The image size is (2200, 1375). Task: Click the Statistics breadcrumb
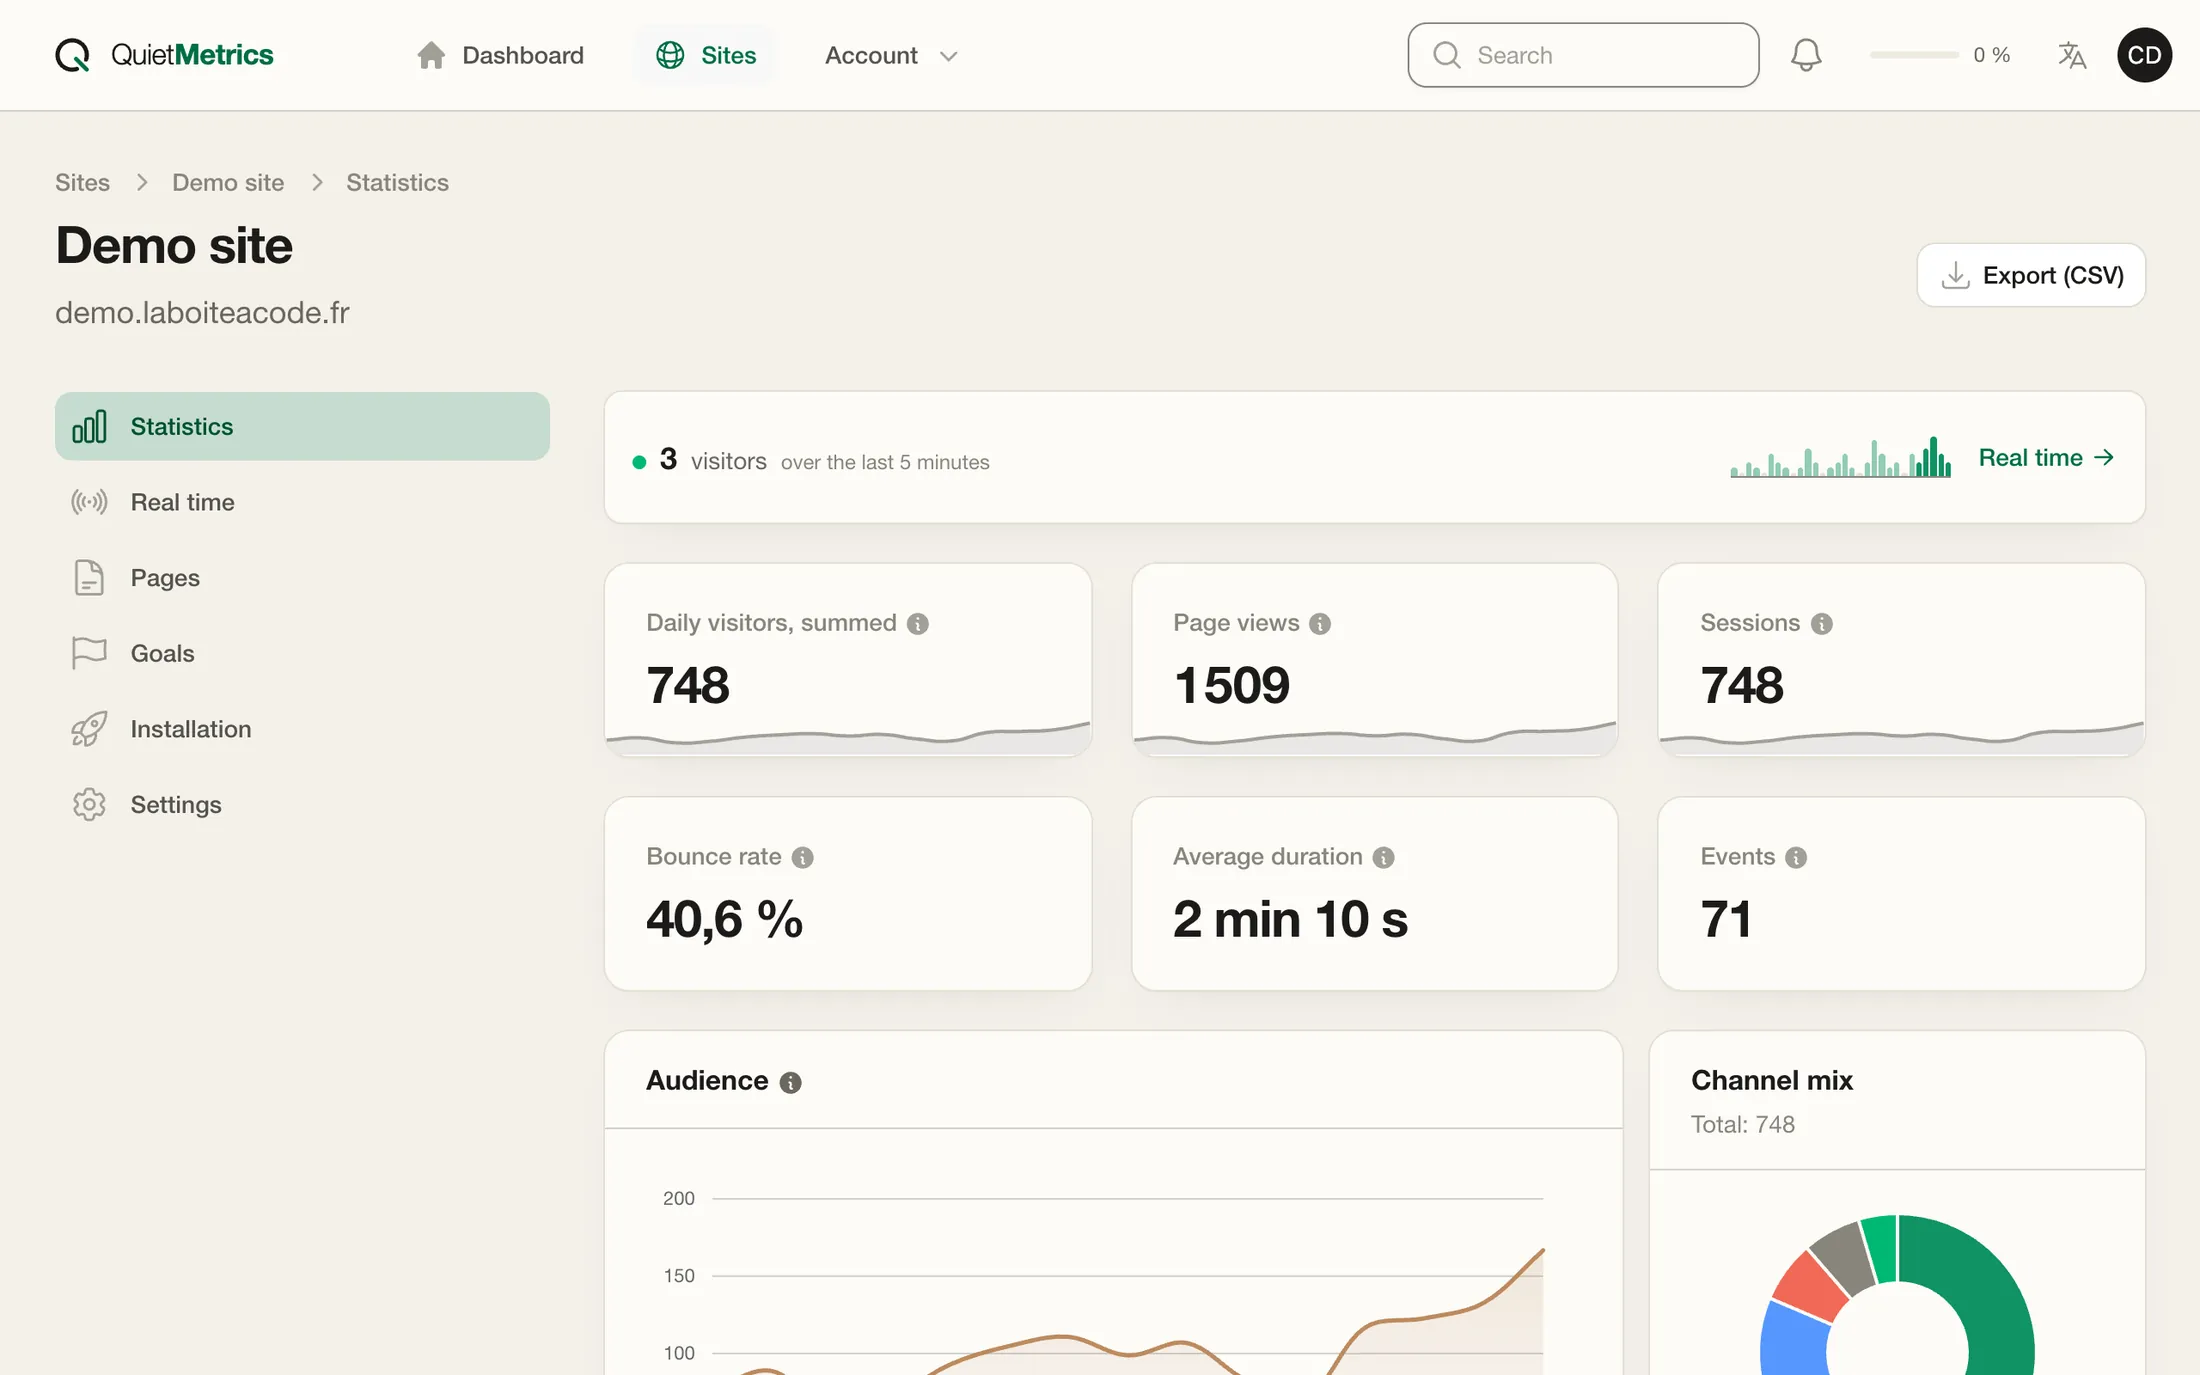(397, 182)
